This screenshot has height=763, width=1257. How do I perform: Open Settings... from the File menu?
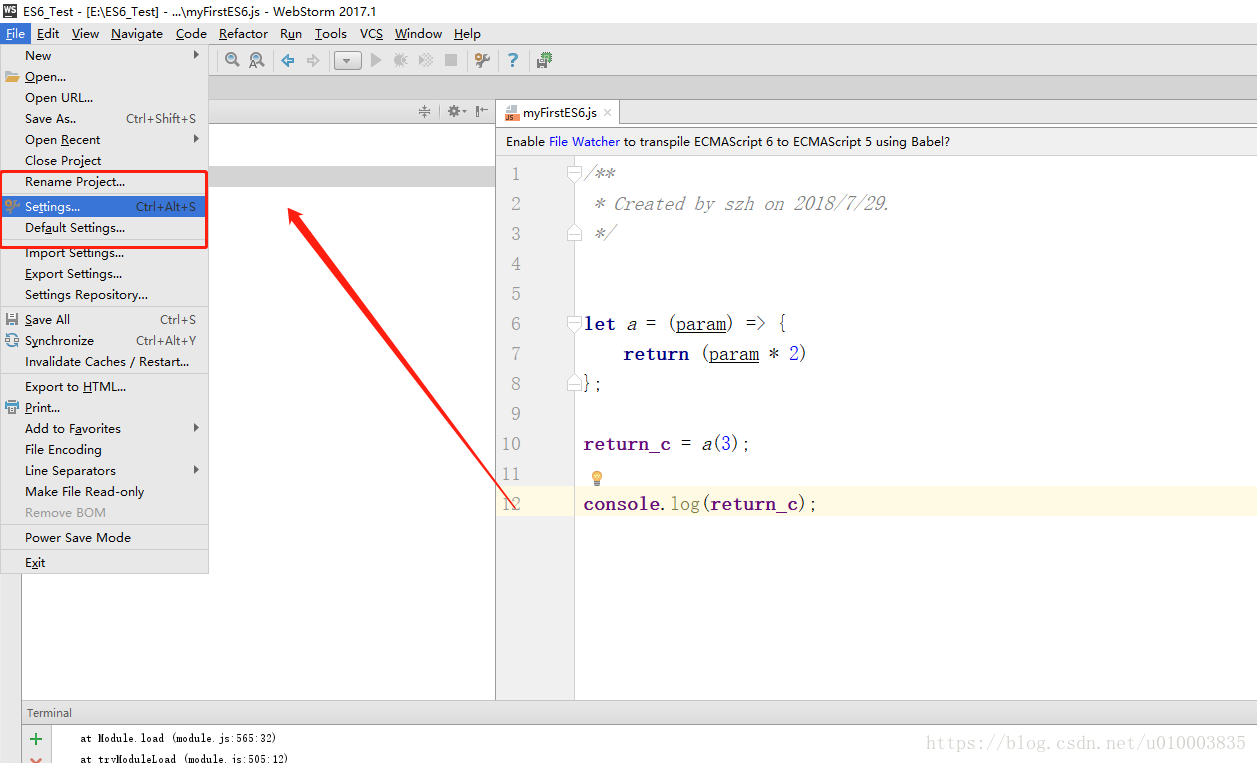click(104, 207)
